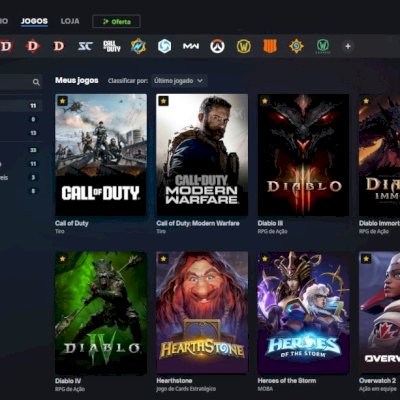Open the Diablo III cover art

point(303,155)
